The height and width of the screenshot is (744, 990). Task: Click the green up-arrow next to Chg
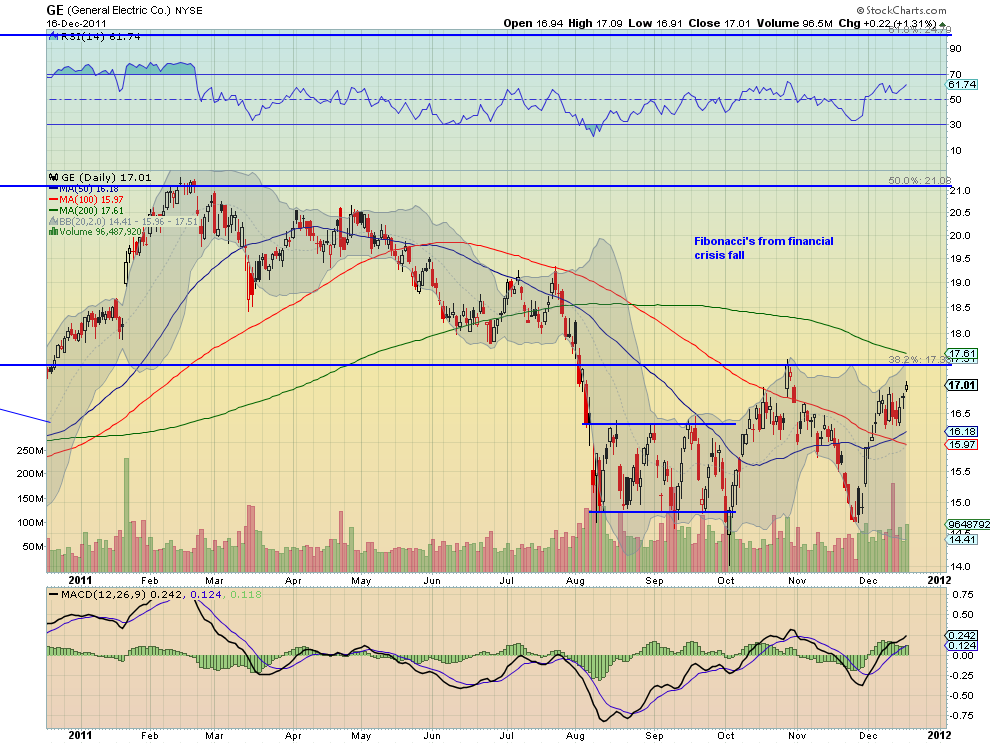(x=942, y=23)
